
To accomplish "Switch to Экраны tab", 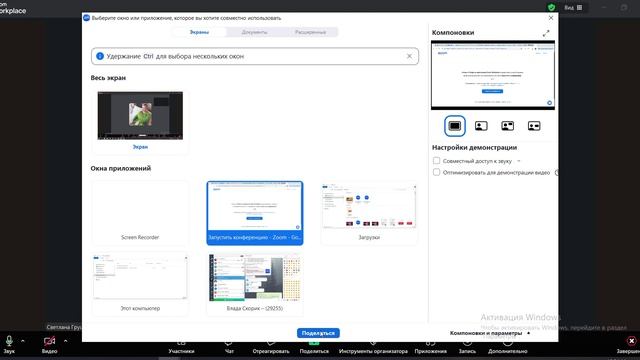I will pos(199,32).
